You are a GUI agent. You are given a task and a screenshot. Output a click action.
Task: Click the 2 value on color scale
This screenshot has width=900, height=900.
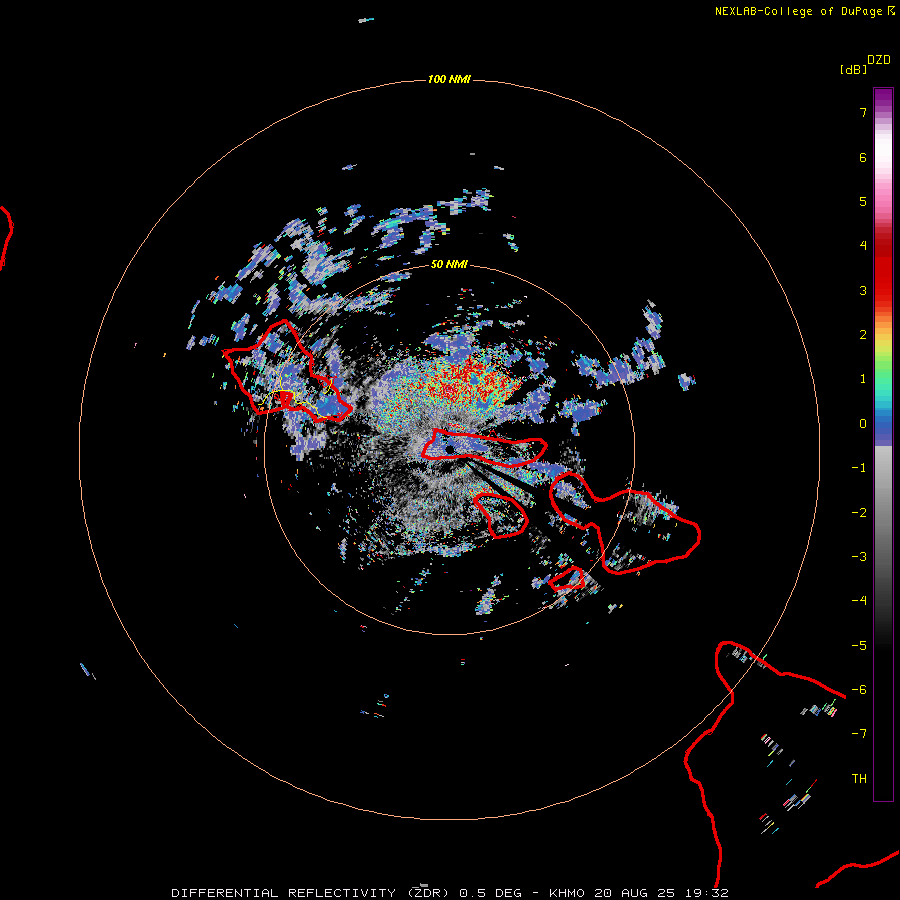click(x=863, y=335)
